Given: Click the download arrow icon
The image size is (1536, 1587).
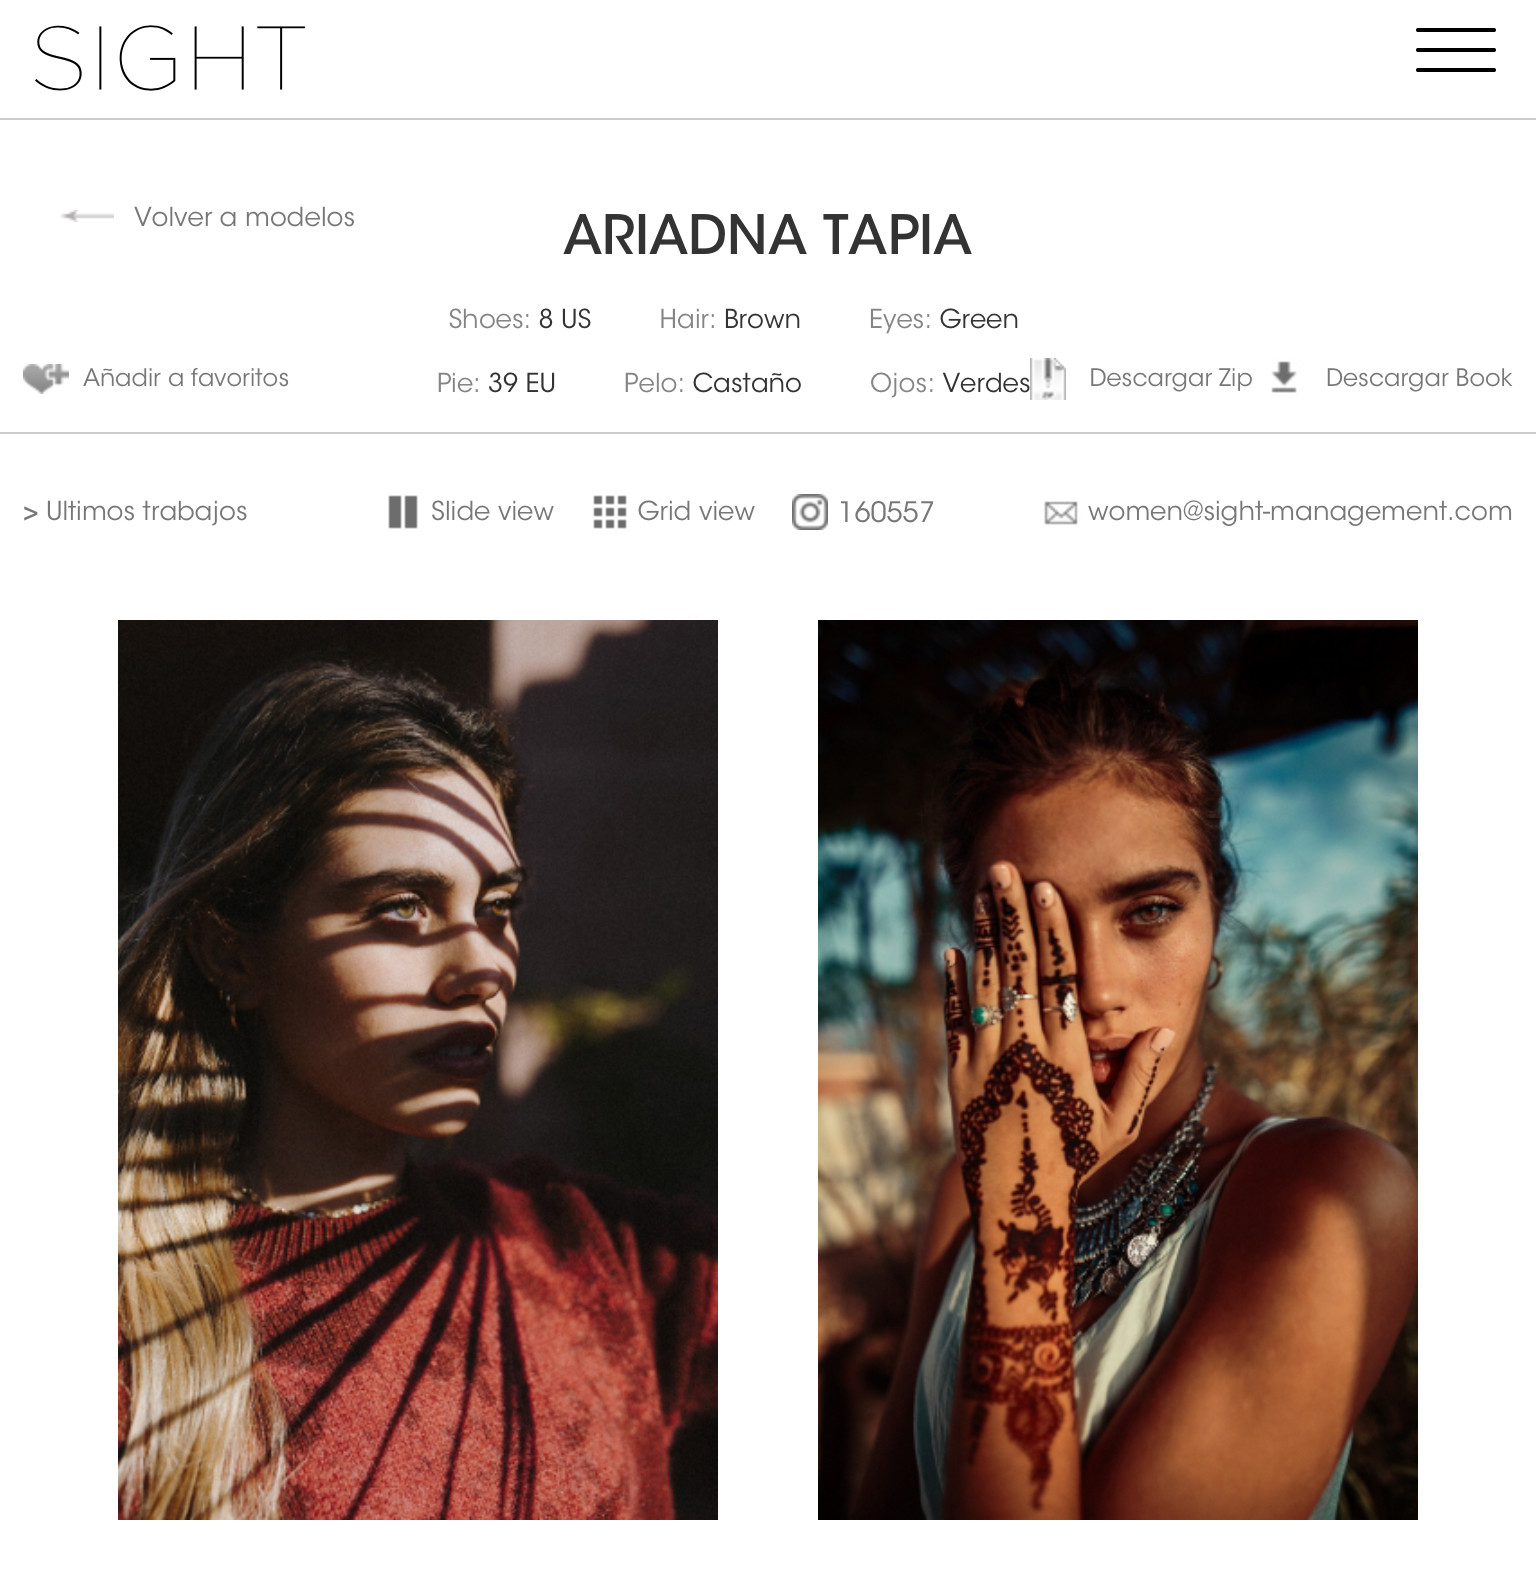Looking at the screenshot, I should [1284, 378].
